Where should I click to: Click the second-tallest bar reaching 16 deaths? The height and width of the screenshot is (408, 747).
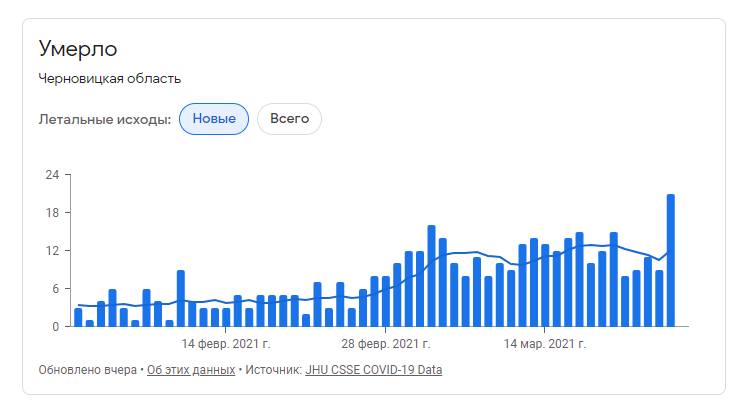431,276
